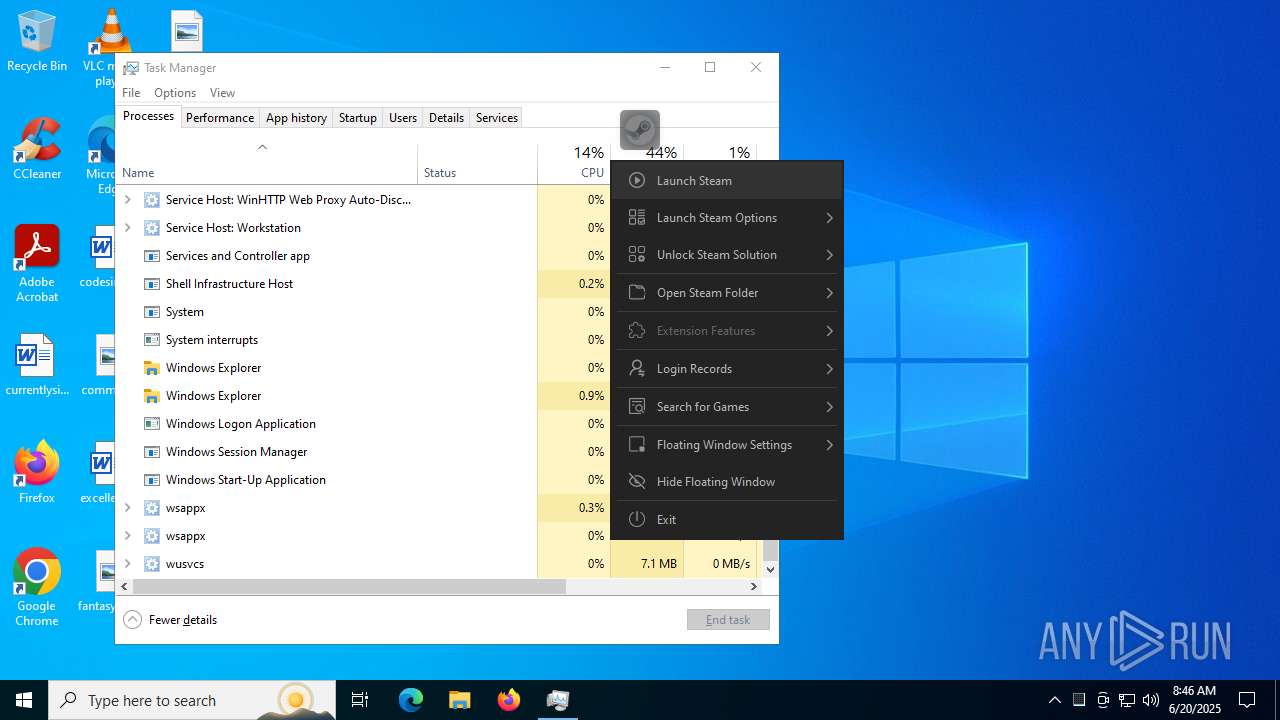
Task: Switch to the Services tab
Action: point(497,118)
